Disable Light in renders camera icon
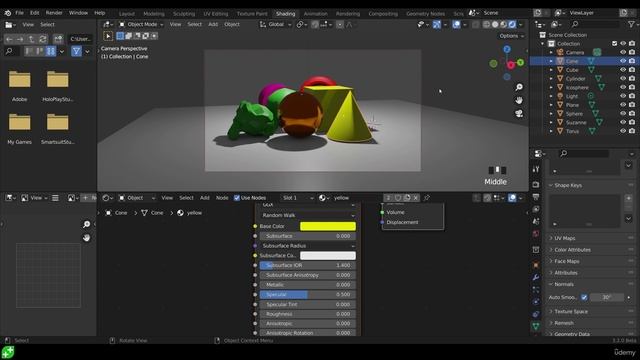The height and width of the screenshot is (360, 640). (632, 96)
